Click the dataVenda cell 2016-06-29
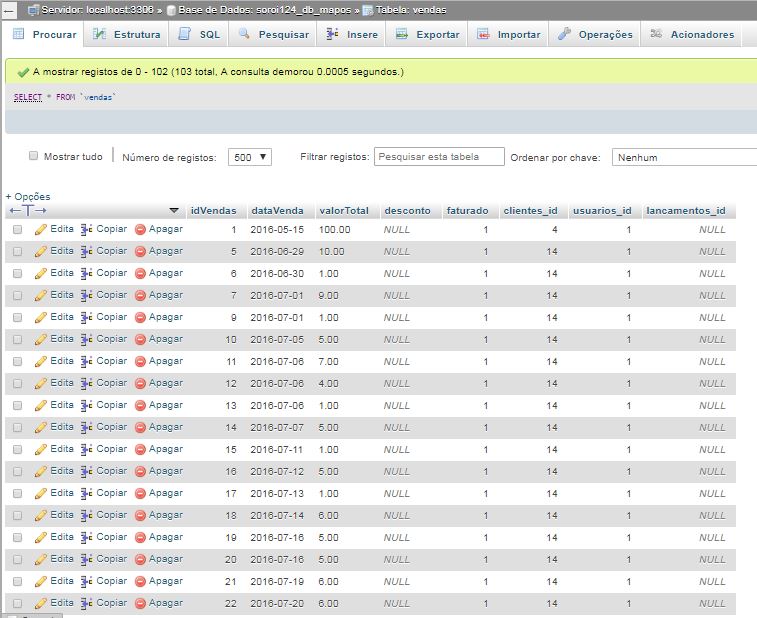Viewport: 757px width, 618px height. point(277,252)
